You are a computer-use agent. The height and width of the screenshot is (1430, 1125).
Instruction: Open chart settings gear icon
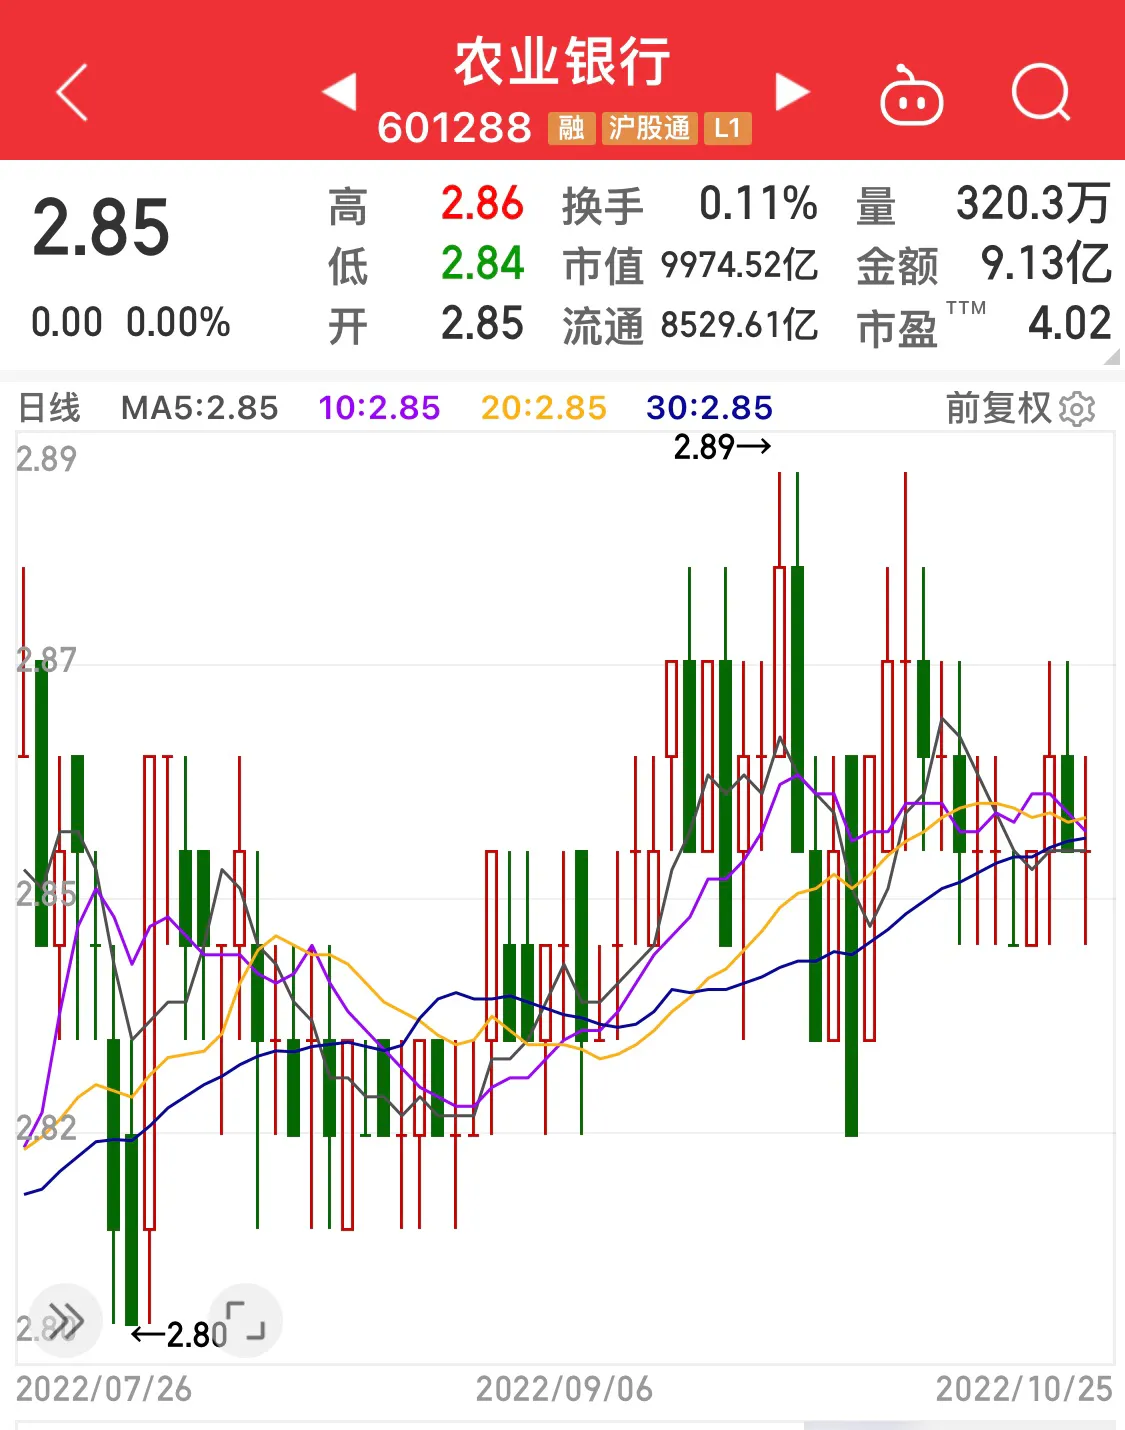coord(1077,409)
